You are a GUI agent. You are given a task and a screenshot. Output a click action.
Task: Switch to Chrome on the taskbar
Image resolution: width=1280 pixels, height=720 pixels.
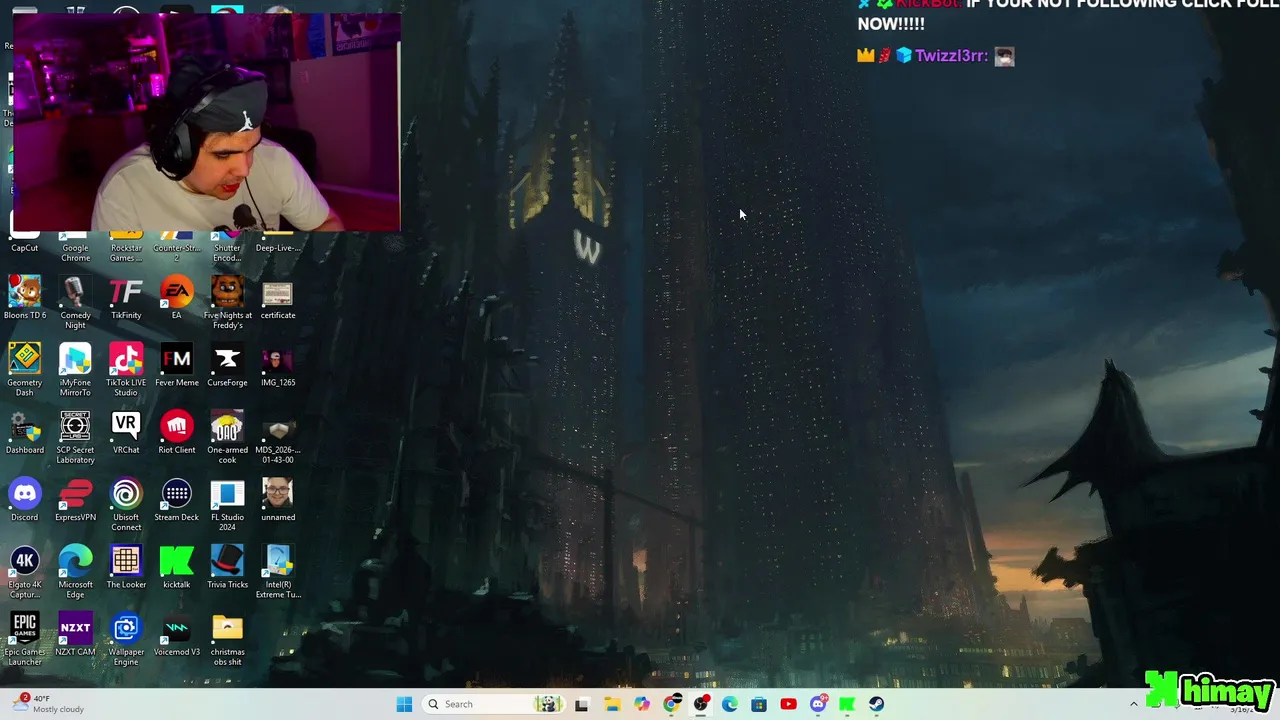(671, 704)
